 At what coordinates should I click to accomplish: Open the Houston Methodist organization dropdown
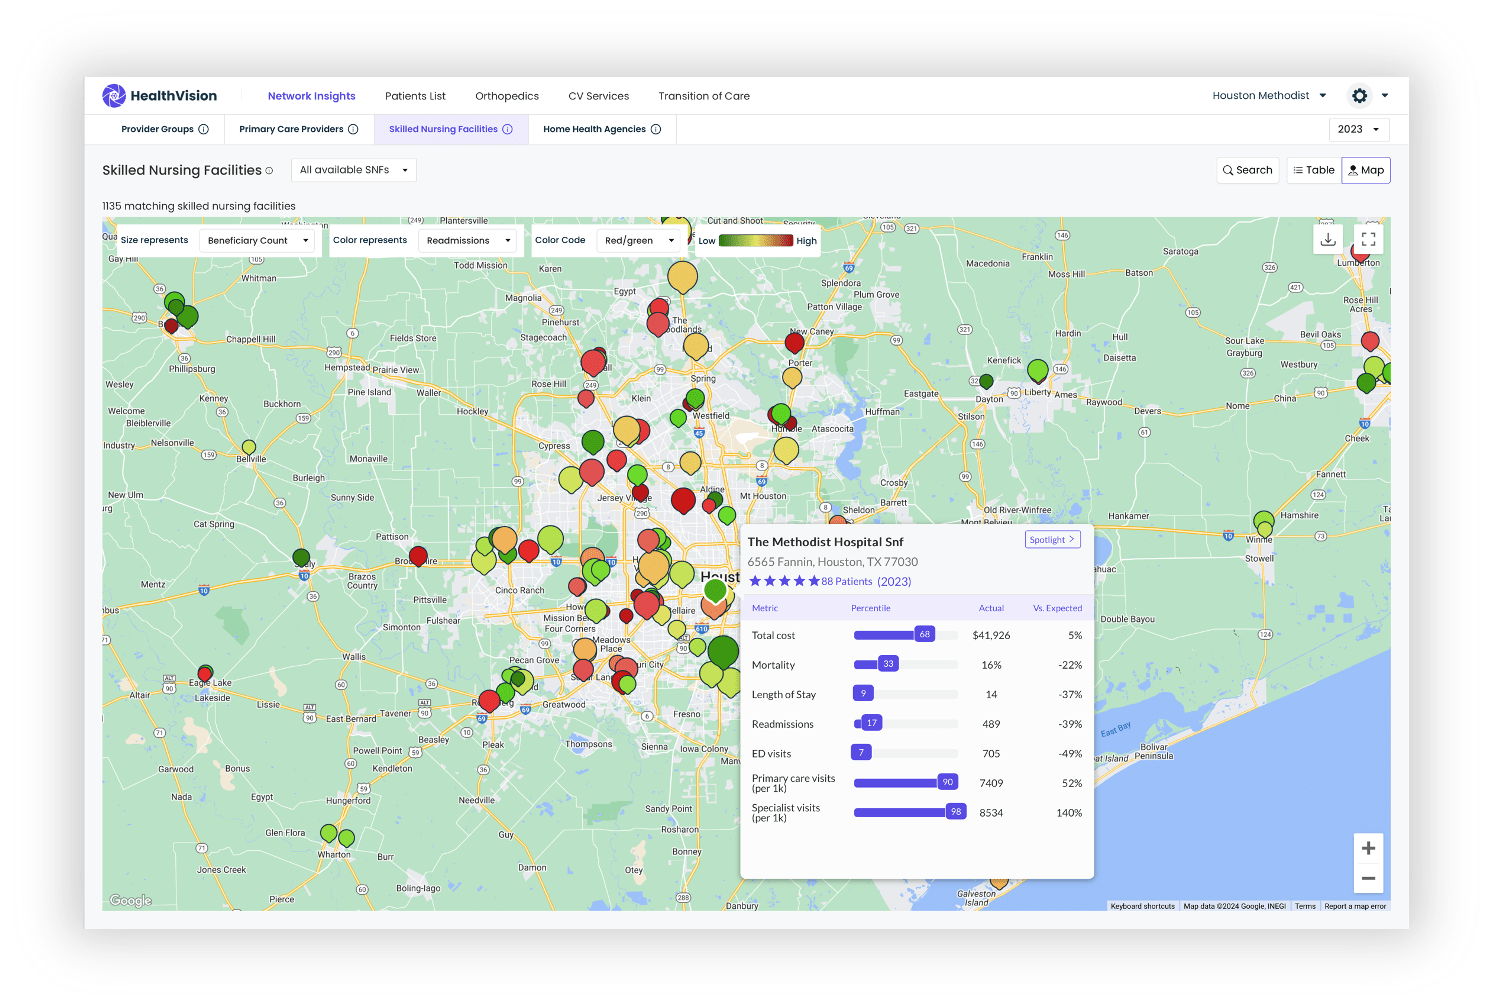(x=1269, y=96)
